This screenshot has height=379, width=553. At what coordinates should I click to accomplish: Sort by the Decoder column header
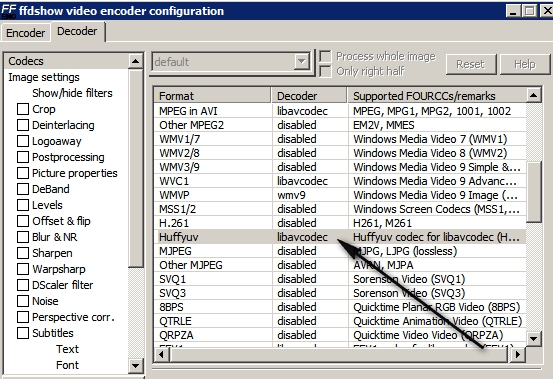tap(309, 96)
